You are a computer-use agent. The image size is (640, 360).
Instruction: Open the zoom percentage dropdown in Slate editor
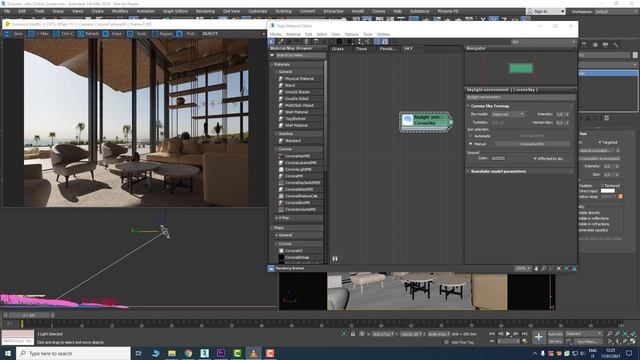(523, 269)
